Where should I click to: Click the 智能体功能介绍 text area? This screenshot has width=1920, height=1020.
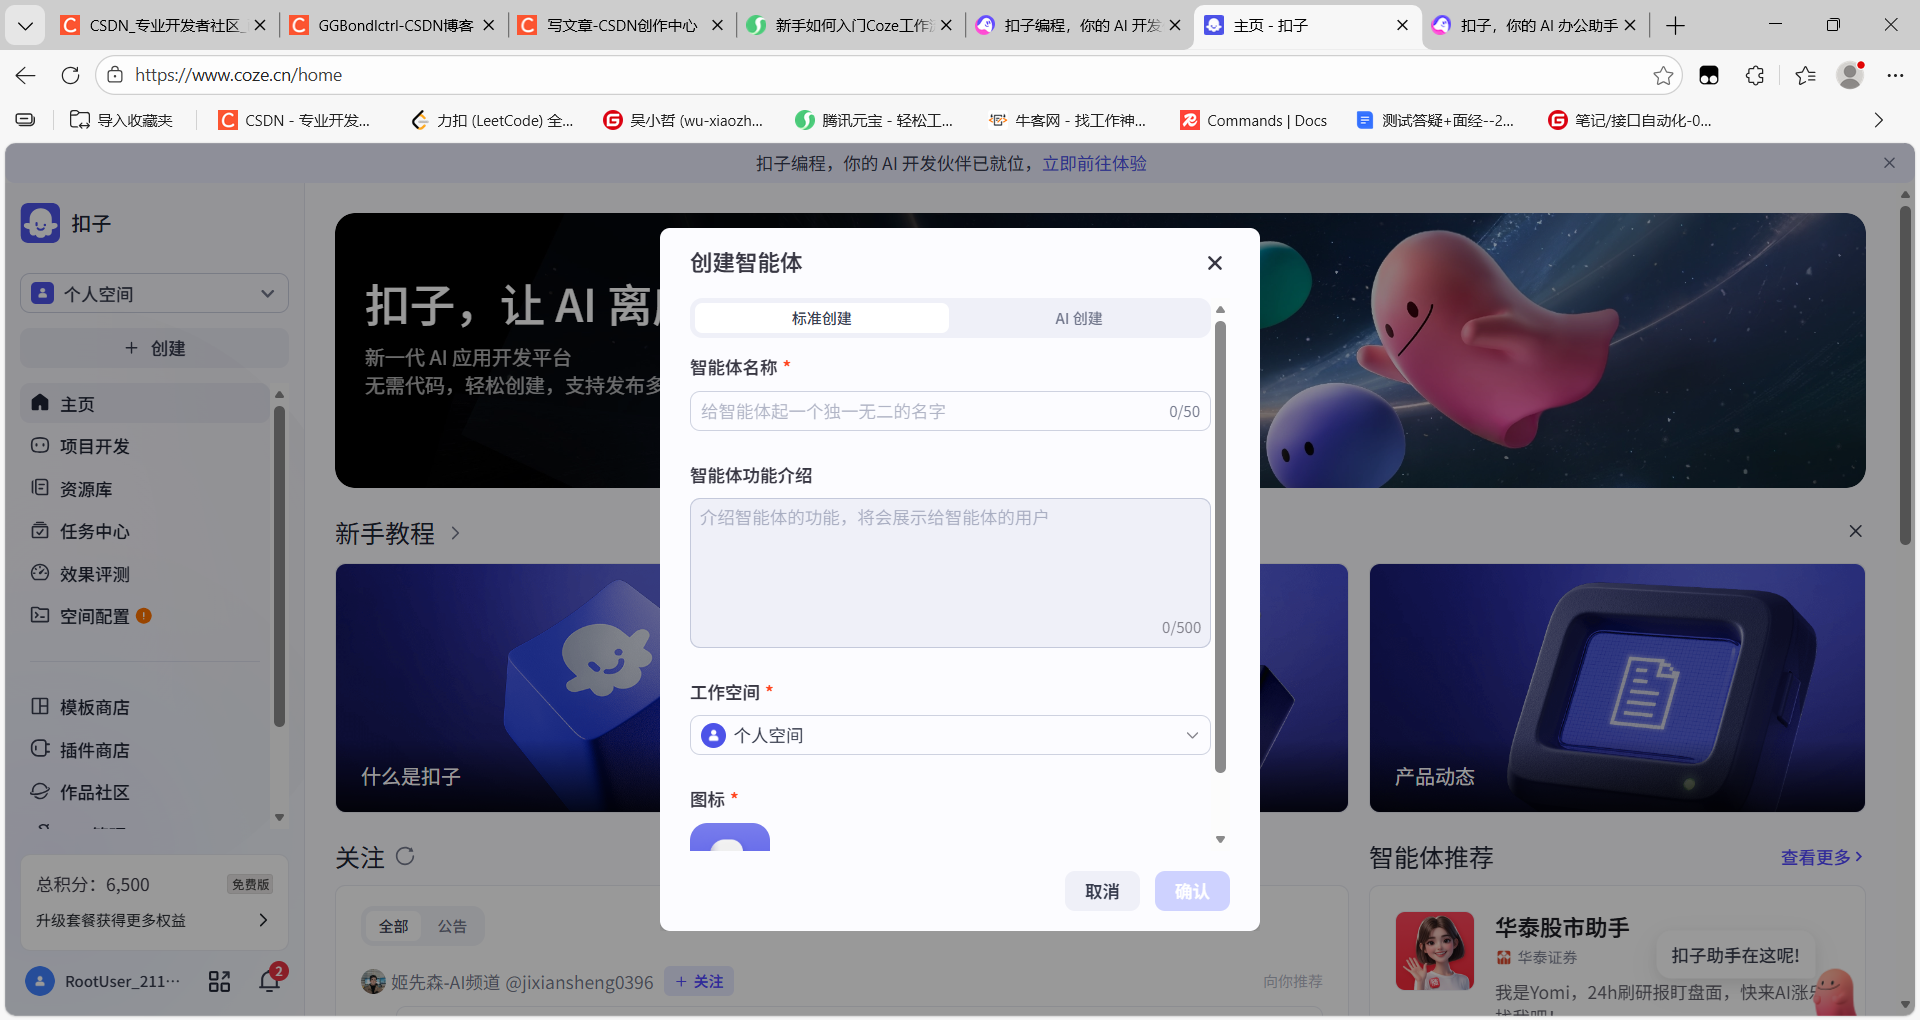[950, 573]
